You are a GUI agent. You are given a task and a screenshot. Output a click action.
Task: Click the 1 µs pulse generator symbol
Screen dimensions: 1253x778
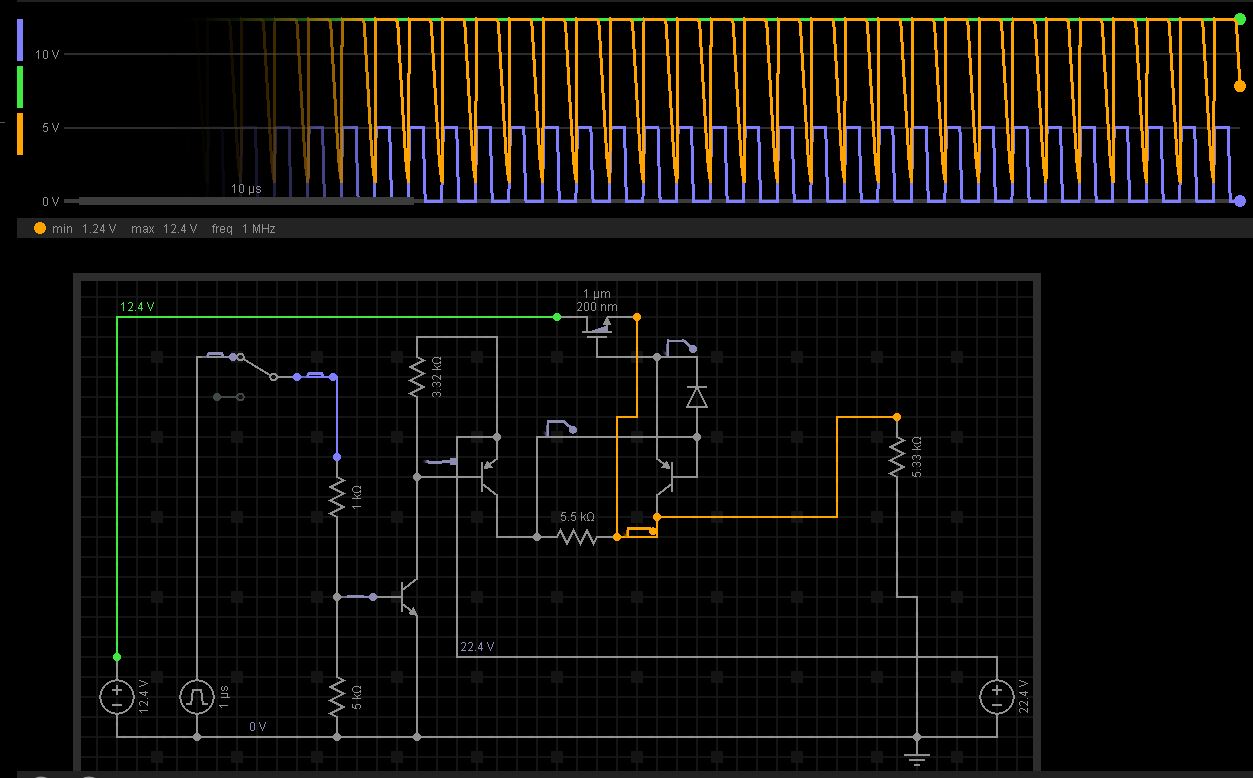point(197,695)
